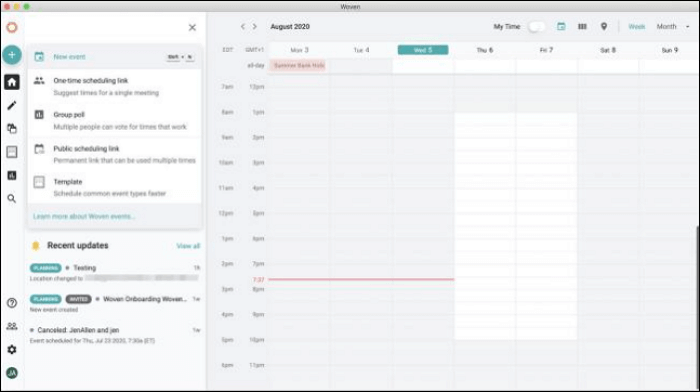The width and height of the screenshot is (700, 392).
Task: Toggle the columns view icon
Action: pos(582,27)
